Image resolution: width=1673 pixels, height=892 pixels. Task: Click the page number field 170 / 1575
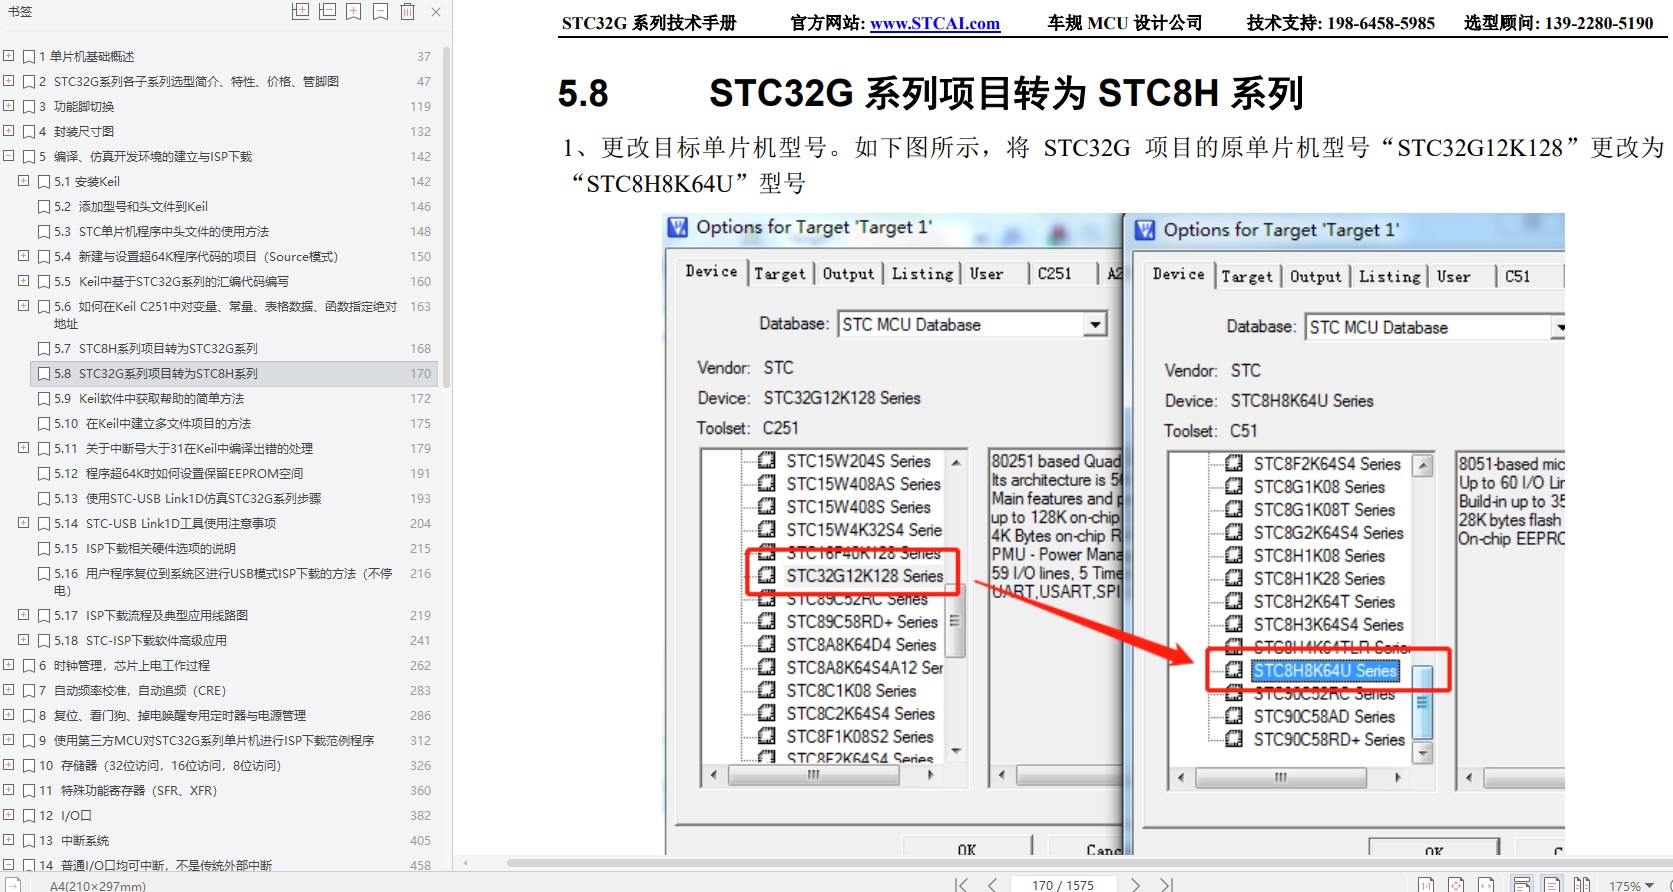[1062, 885]
